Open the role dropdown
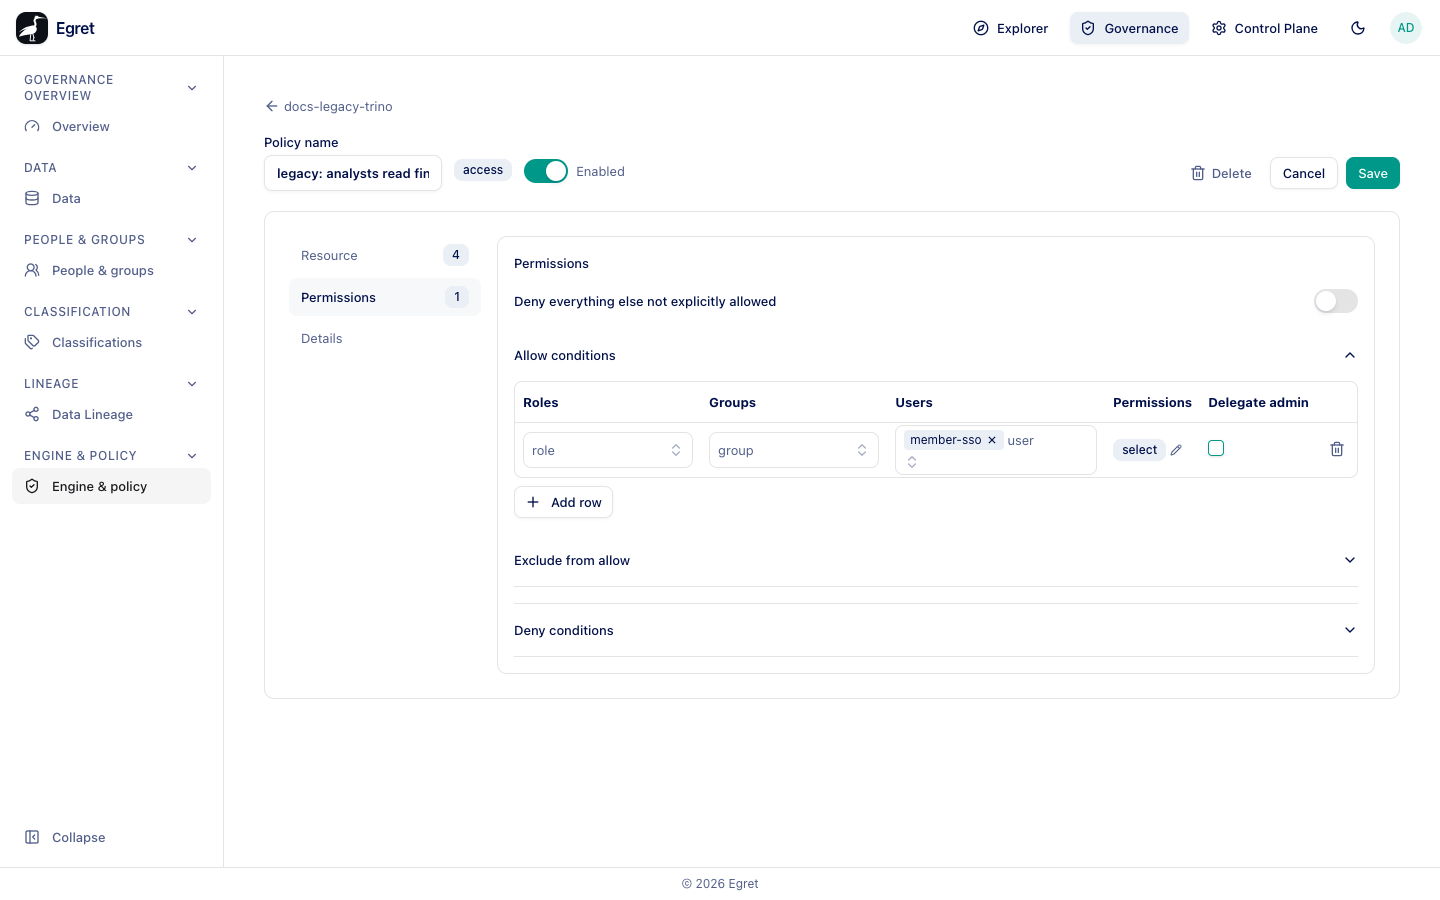The image size is (1440, 900). tap(608, 450)
